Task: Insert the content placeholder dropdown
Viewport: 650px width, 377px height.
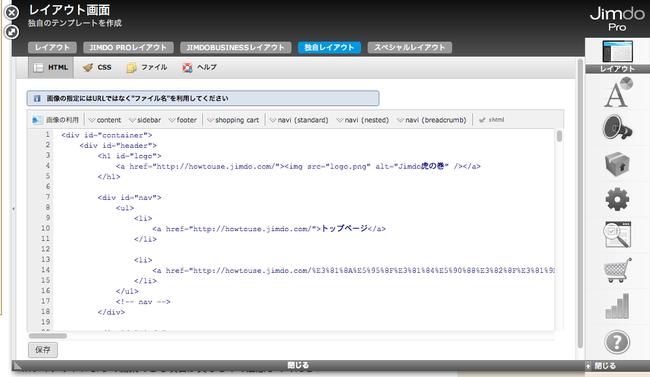Action: tap(105, 120)
